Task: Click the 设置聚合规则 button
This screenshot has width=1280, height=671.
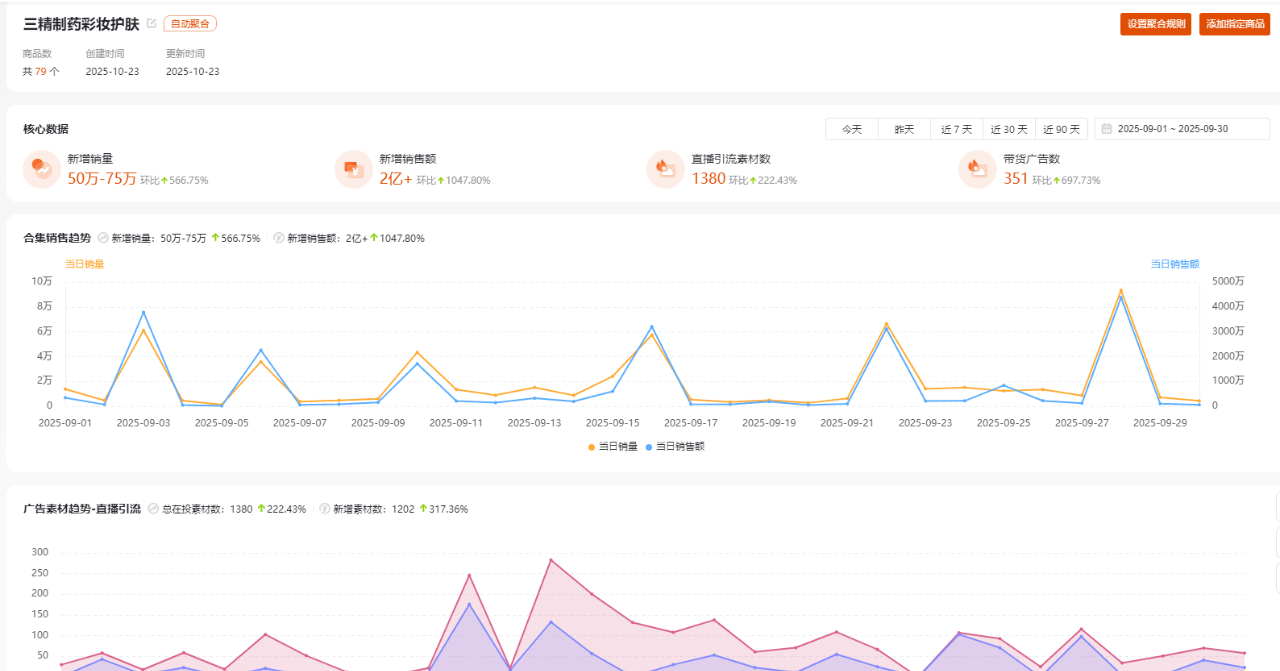Action: coord(1155,24)
